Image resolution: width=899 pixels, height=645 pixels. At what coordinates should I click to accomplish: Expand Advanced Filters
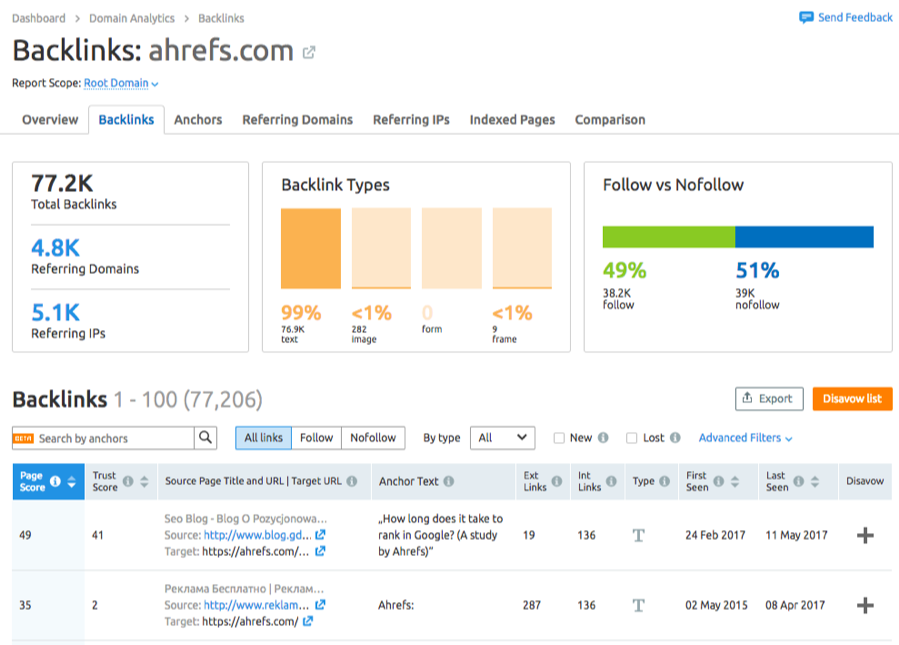pos(745,438)
